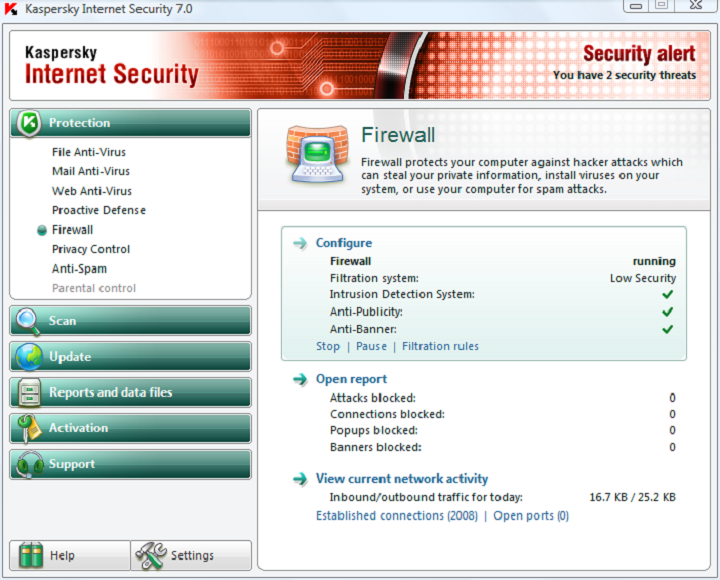720x580 pixels.
Task: Click the 'Attacks blocked:' label
Action: click(x=372, y=398)
